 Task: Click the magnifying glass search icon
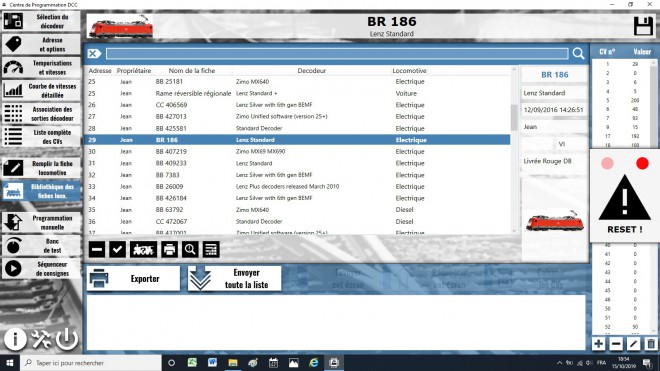click(578, 53)
